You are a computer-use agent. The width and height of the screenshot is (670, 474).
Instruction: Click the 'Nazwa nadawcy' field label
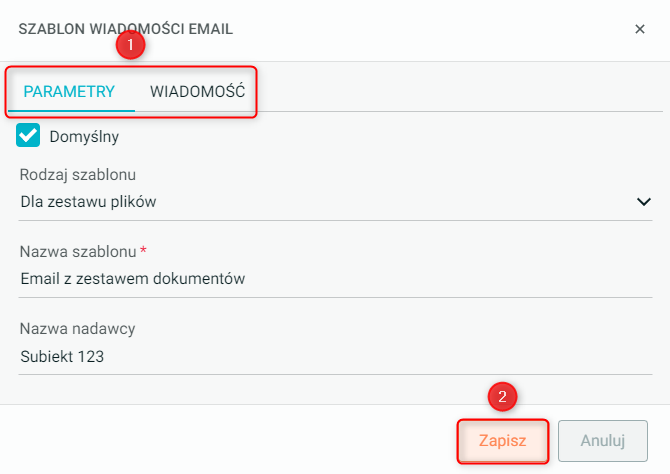[x=77, y=329]
